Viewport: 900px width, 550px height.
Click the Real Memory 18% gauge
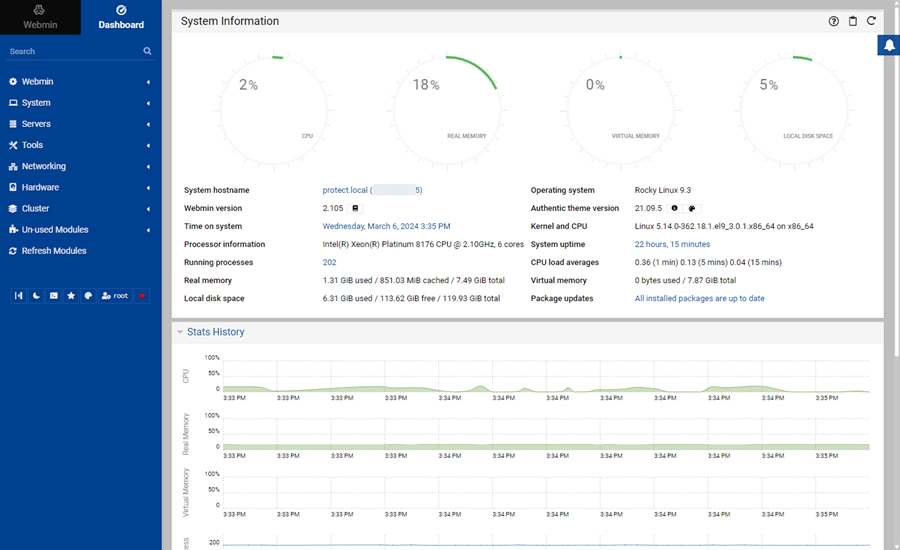[x=446, y=100]
